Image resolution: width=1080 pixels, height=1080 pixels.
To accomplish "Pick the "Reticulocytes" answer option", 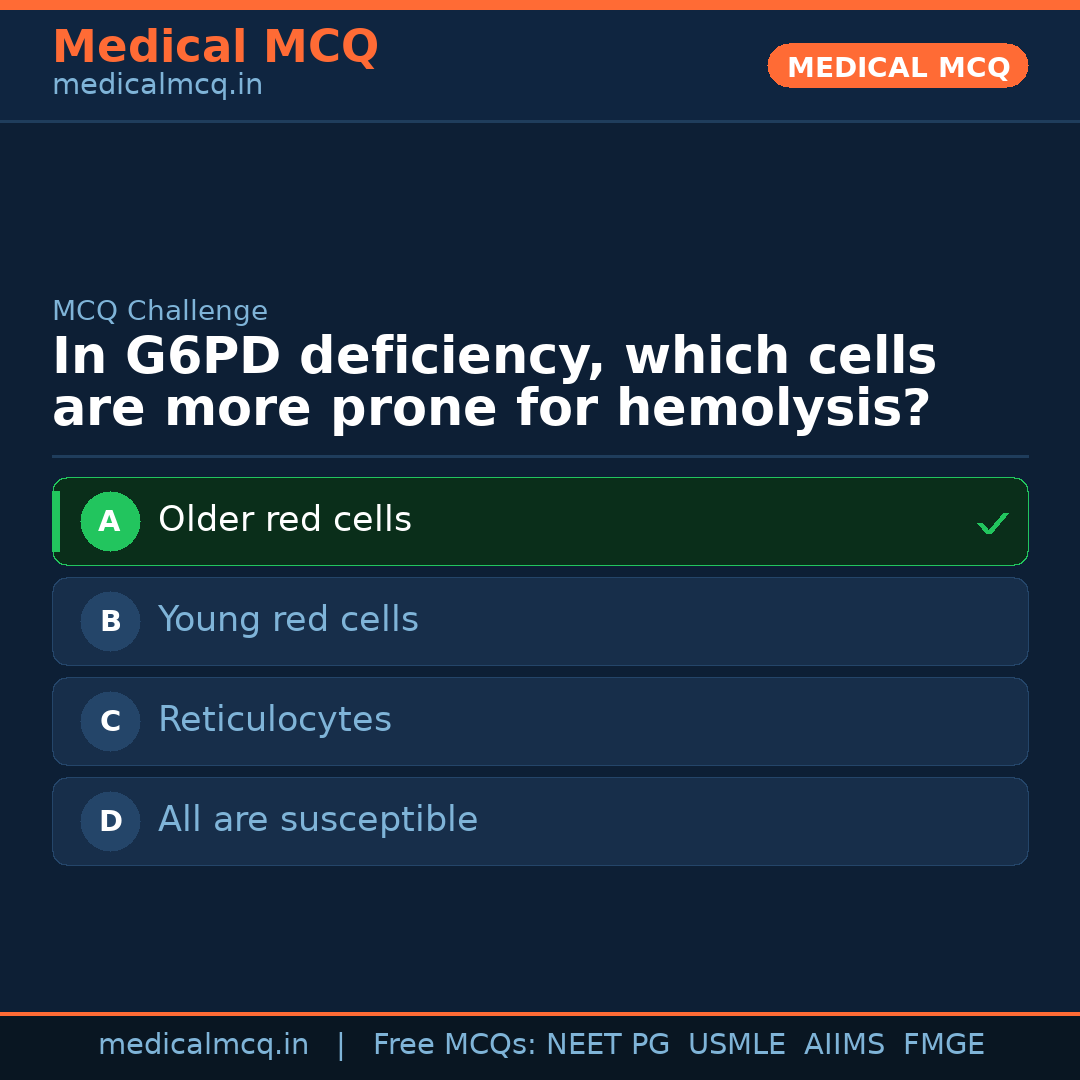I will (x=275, y=720).
